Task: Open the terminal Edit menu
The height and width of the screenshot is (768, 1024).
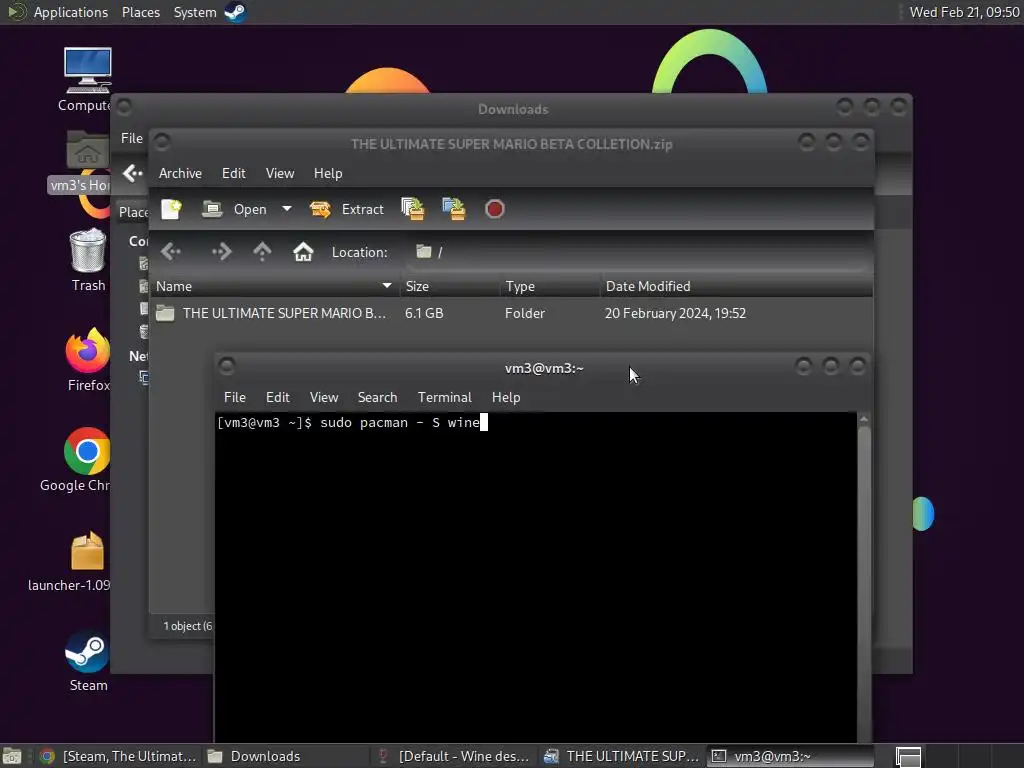Action: 278,397
